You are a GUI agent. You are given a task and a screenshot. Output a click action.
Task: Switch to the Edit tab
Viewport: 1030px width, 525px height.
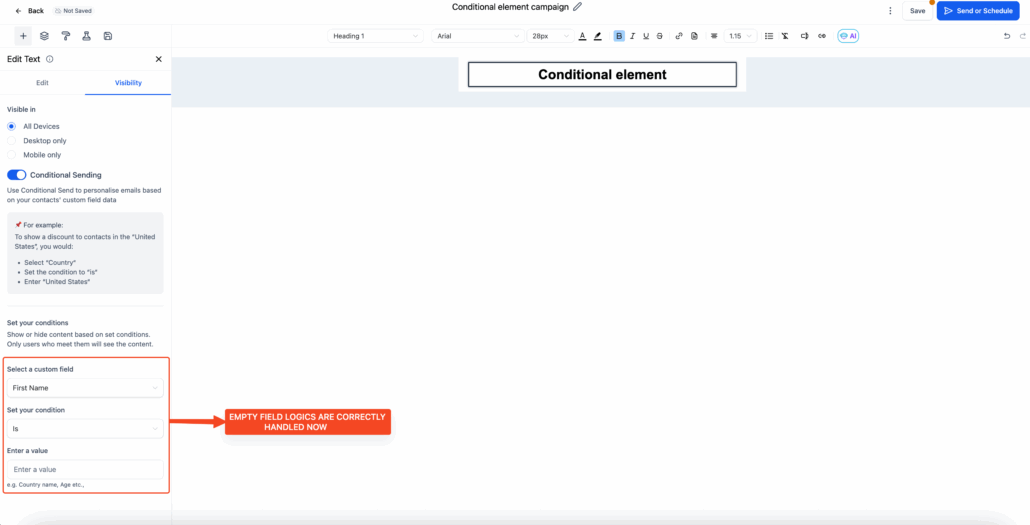(42, 83)
